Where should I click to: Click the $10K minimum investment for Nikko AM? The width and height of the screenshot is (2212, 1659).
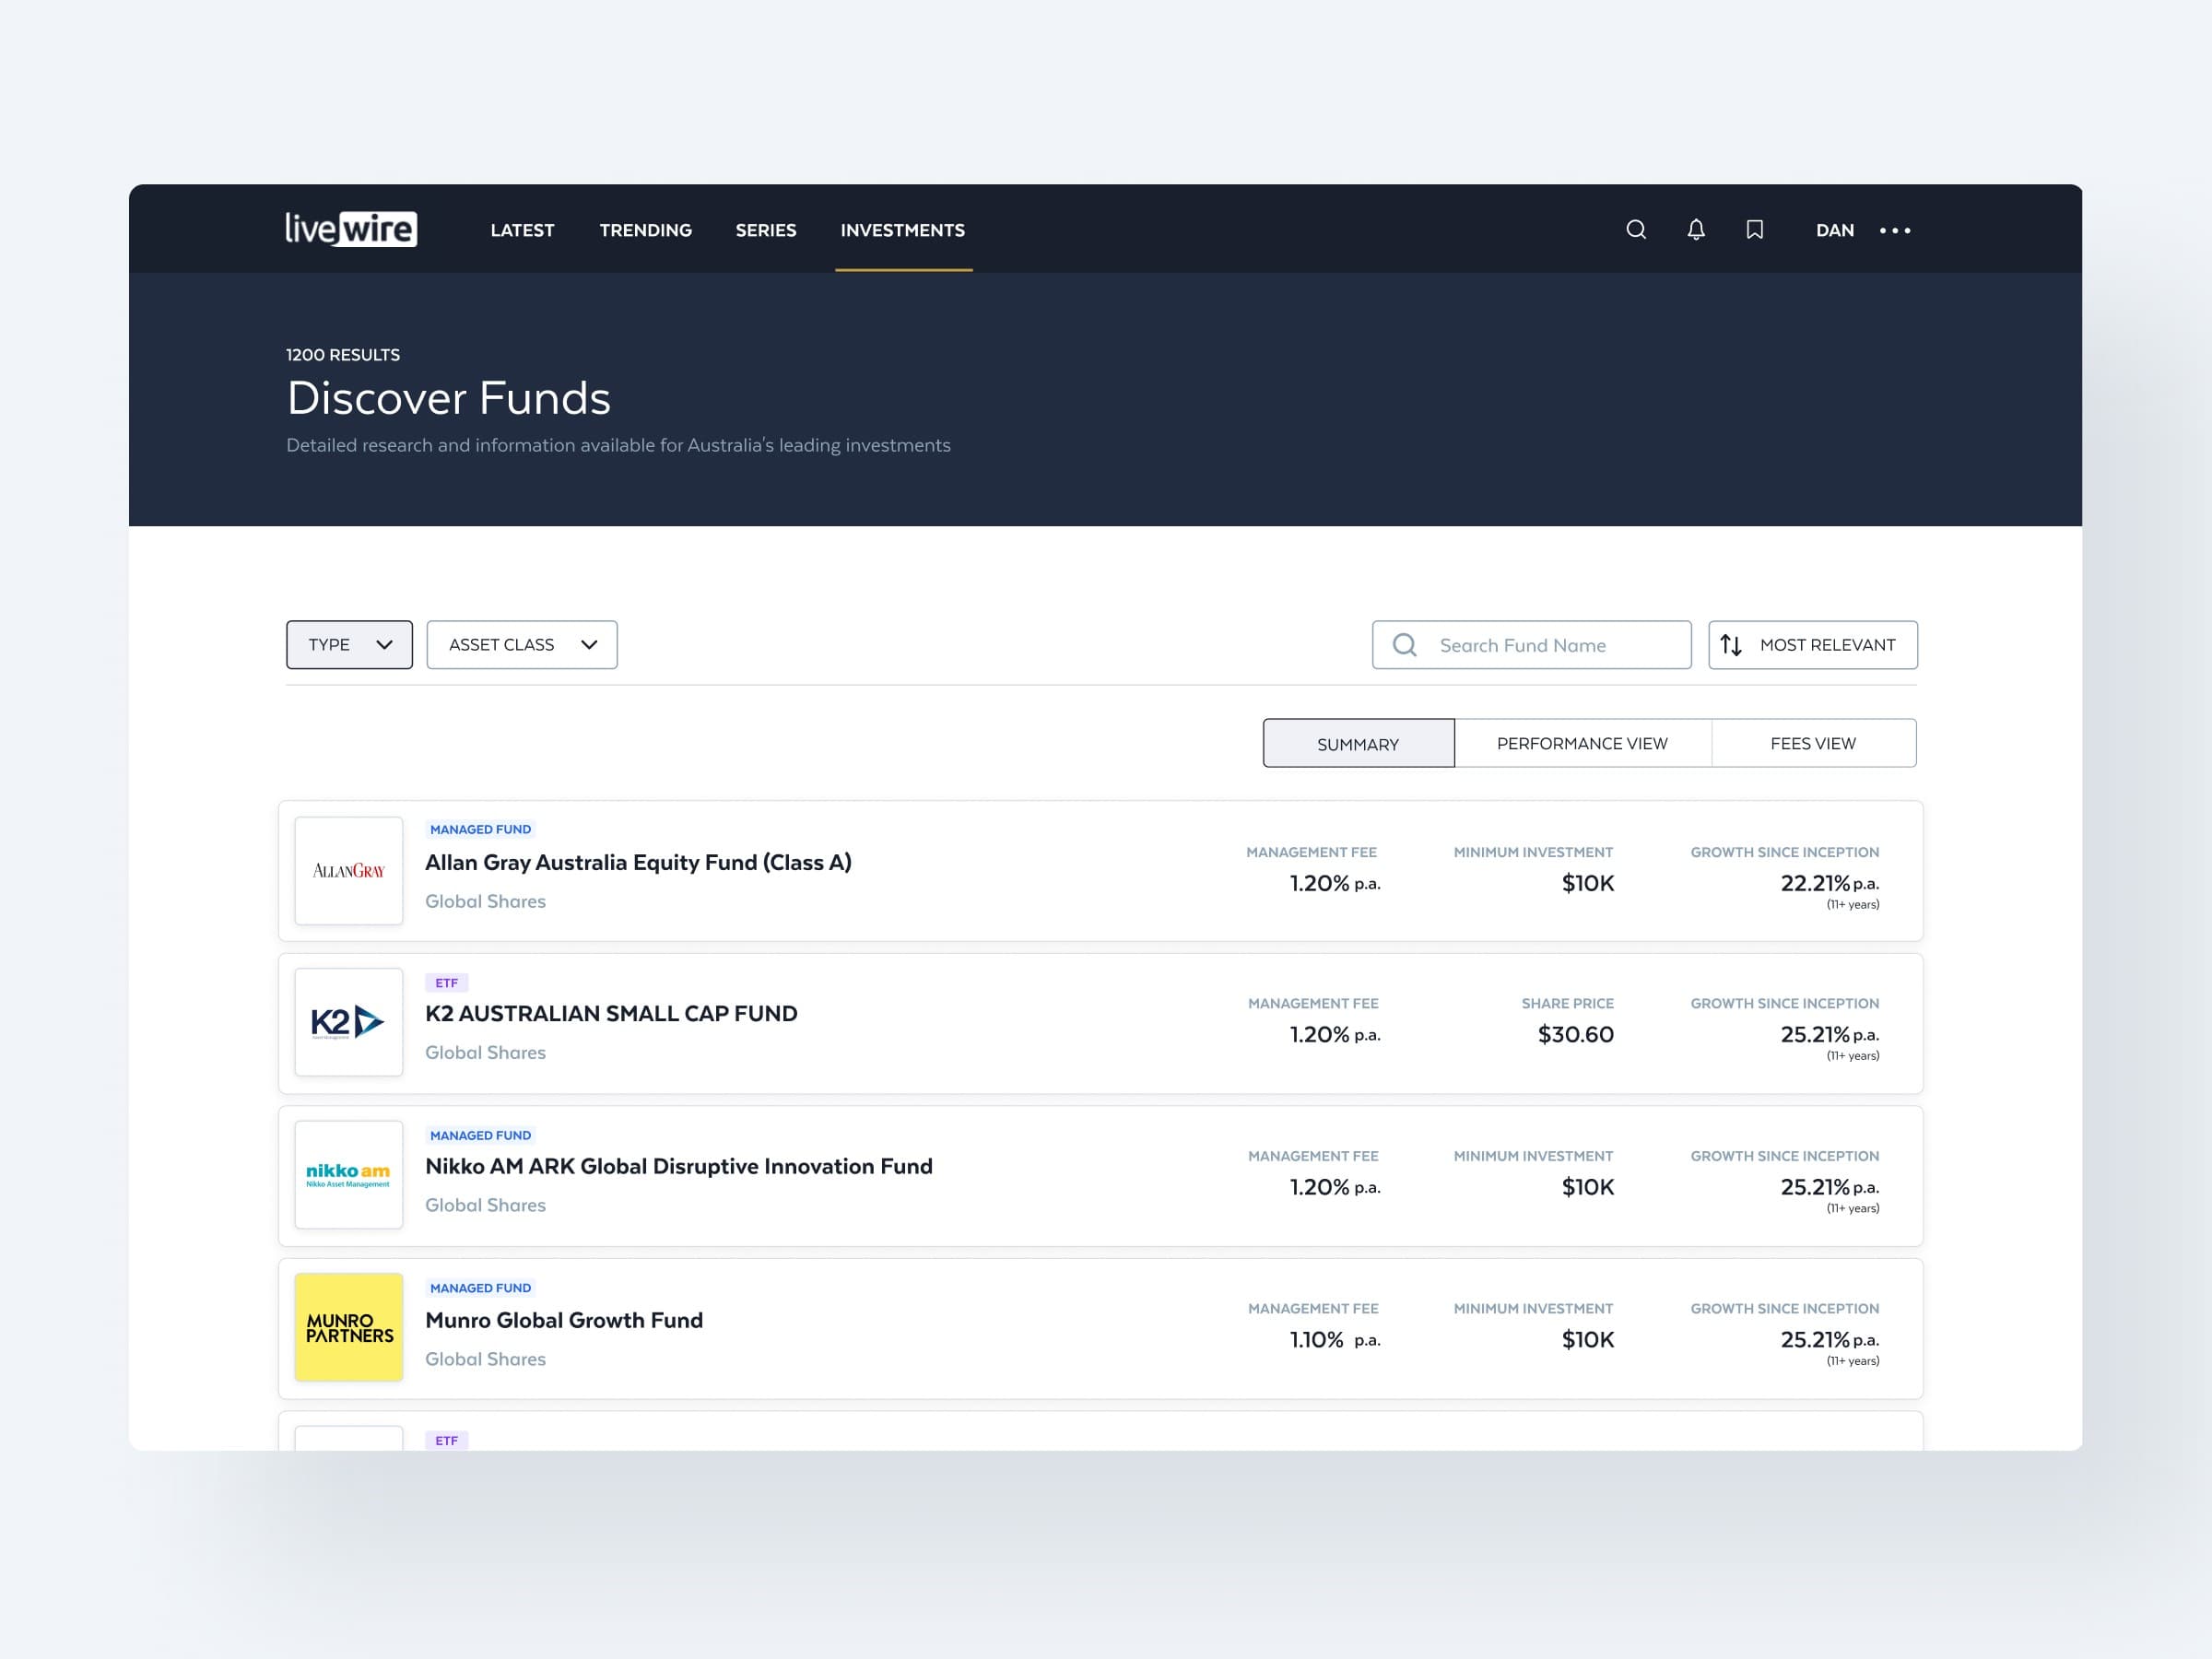[1588, 1187]
